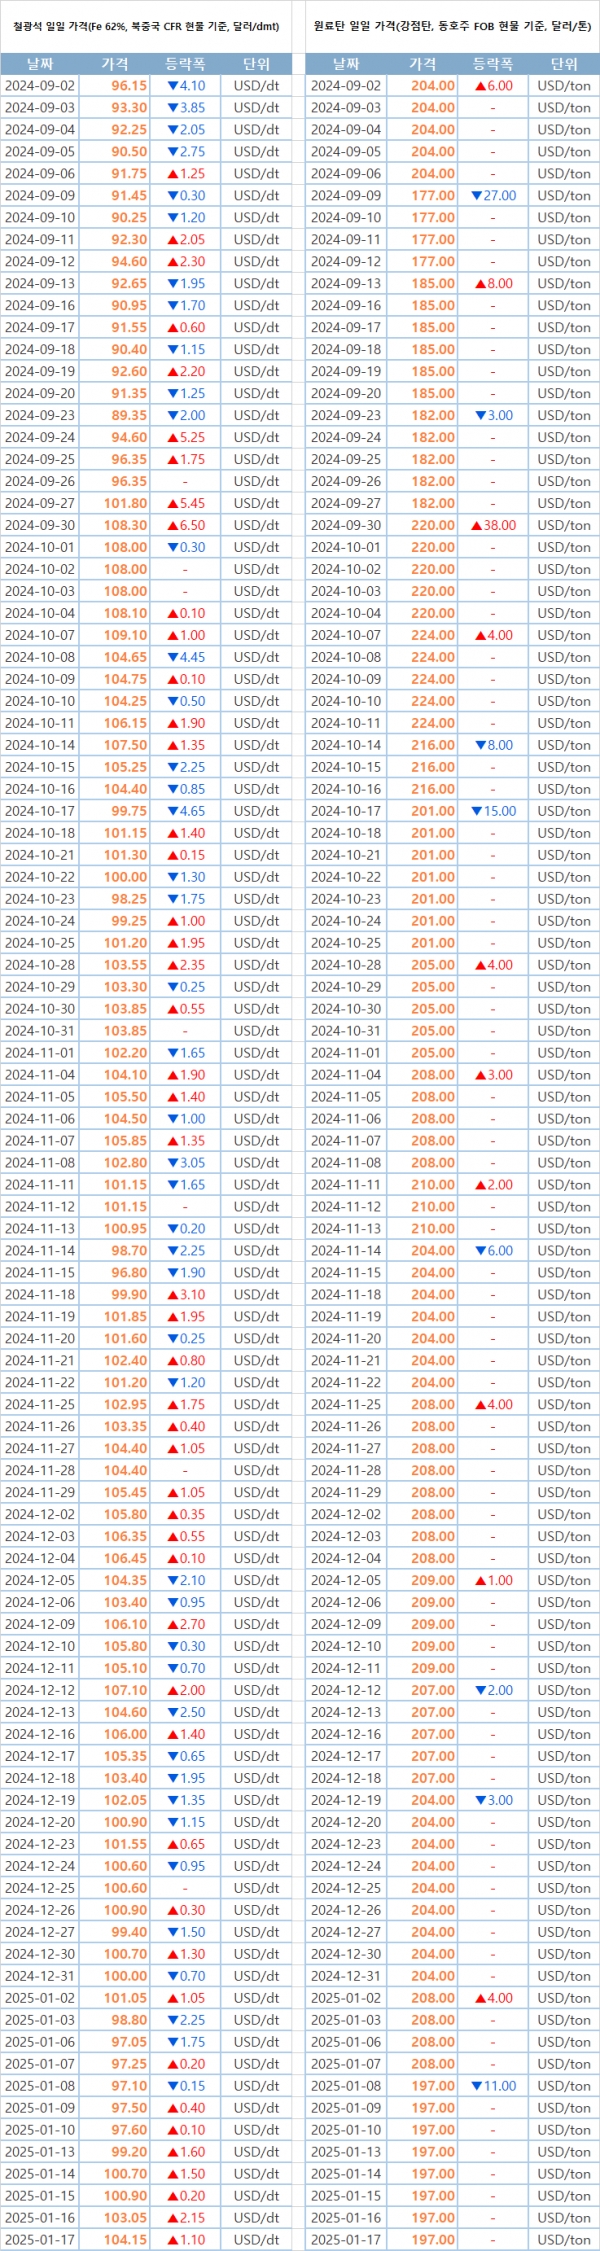
Task: Select the 날짜 column header in the iron ore table
Action: click(x=40, y=64)
